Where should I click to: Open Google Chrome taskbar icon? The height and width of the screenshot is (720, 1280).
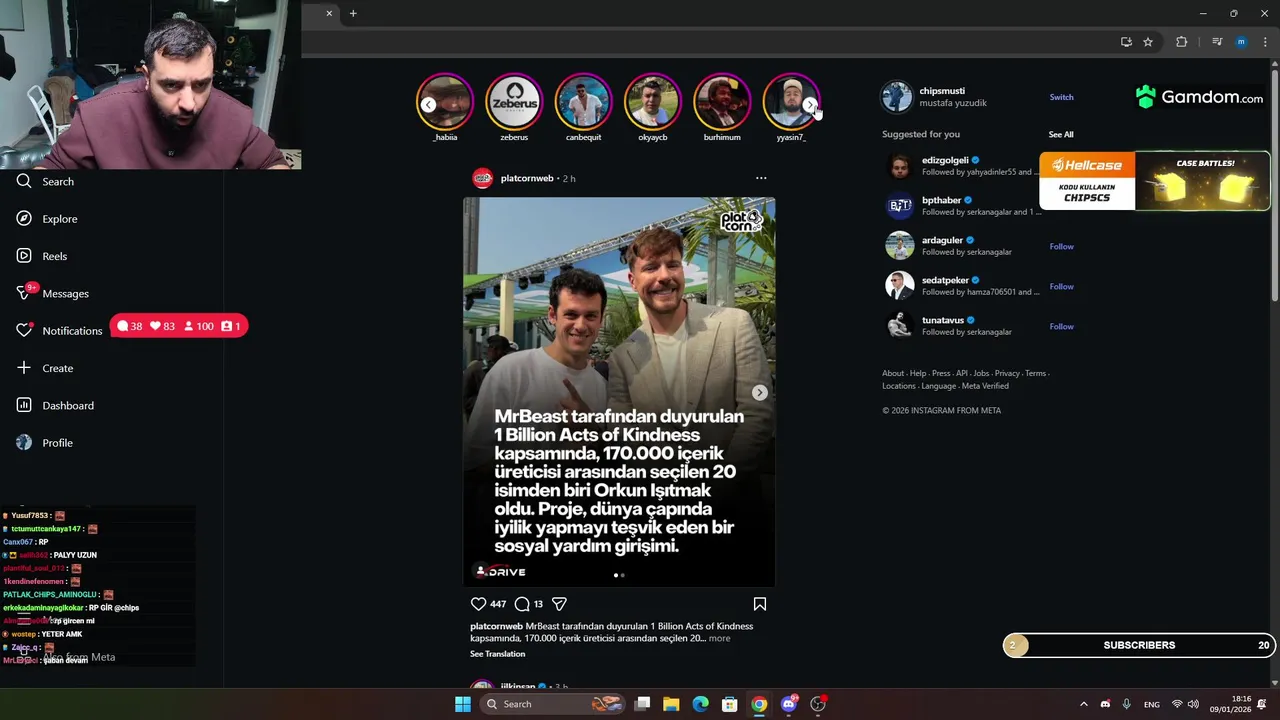pyautogui.click(x=759, y=704)
